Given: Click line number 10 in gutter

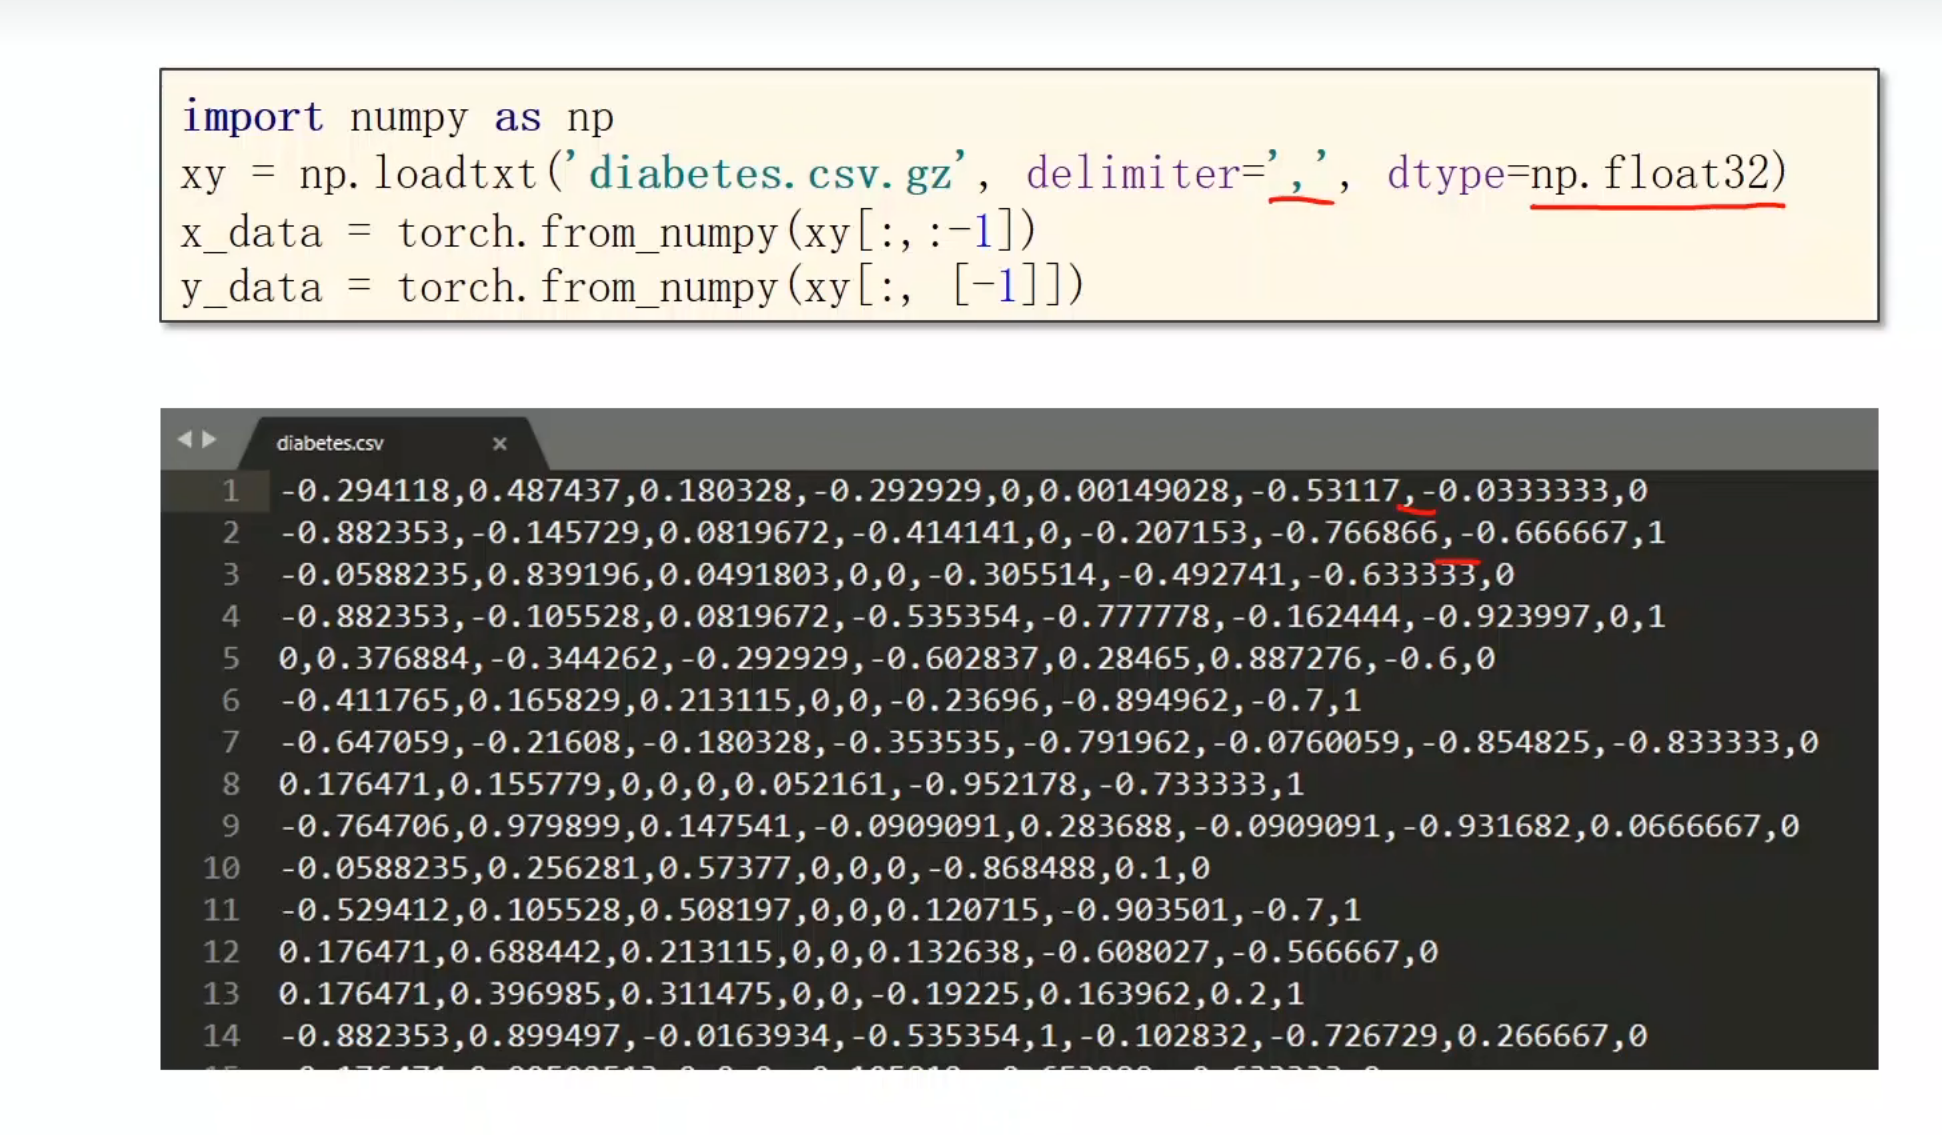Looking at the screenshot, I should pos(222,868).
